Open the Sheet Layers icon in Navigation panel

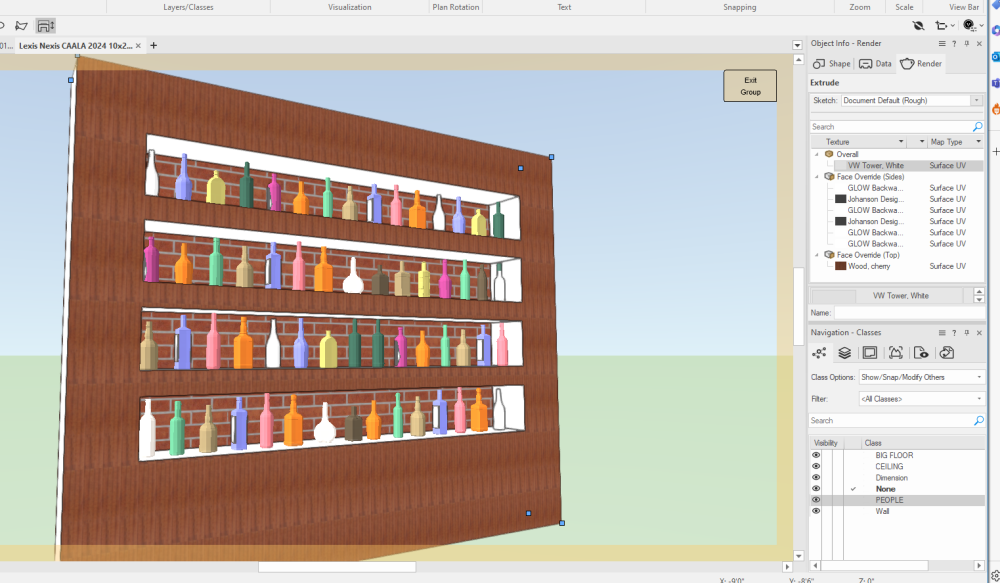point(869,352)
